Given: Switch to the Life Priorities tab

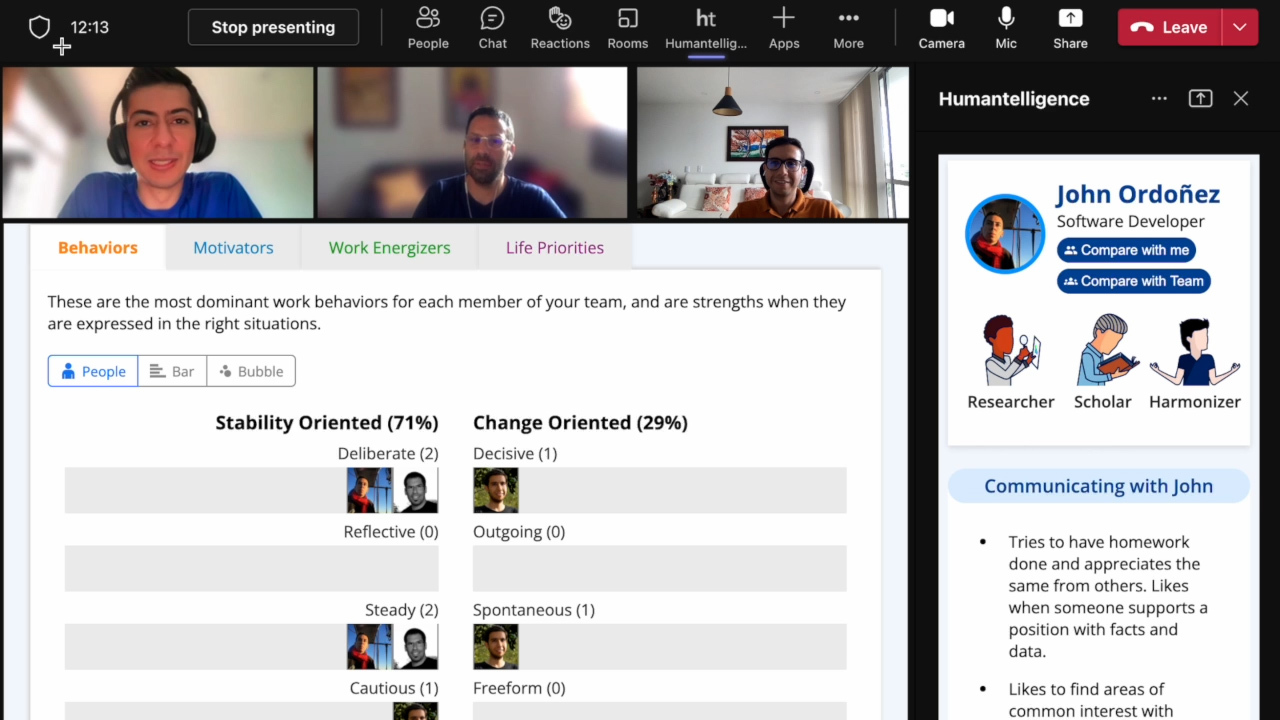Looking at the screenshot, I should [555, 247].
